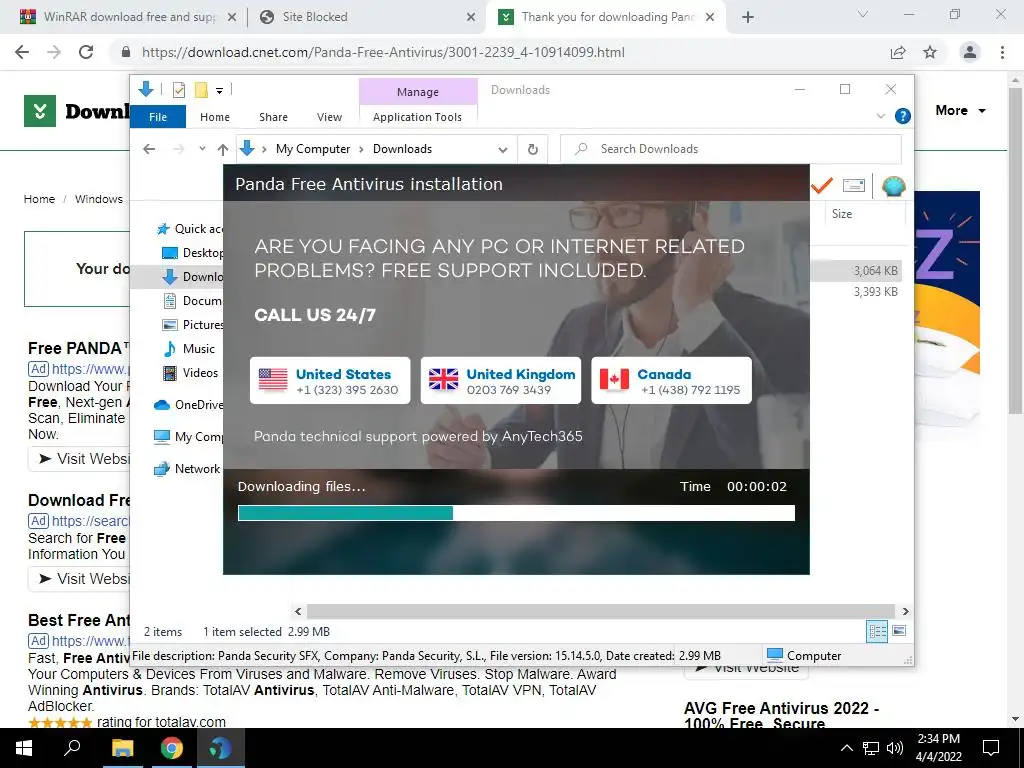Screen dimensions: 1024x768
Task: Switch to Details view layout icon
Action: 877,631
